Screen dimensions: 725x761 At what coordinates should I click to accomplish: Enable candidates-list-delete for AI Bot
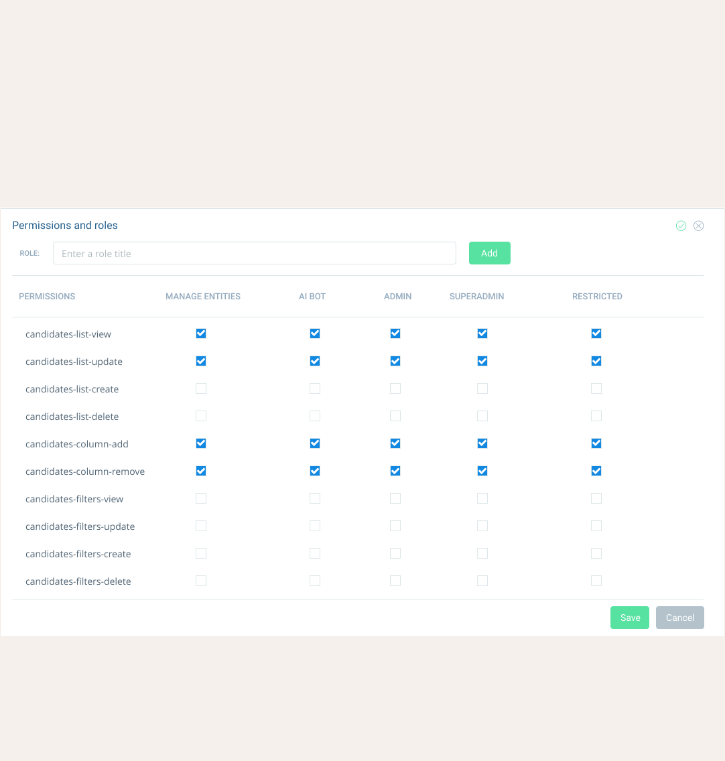pos(314,416)
